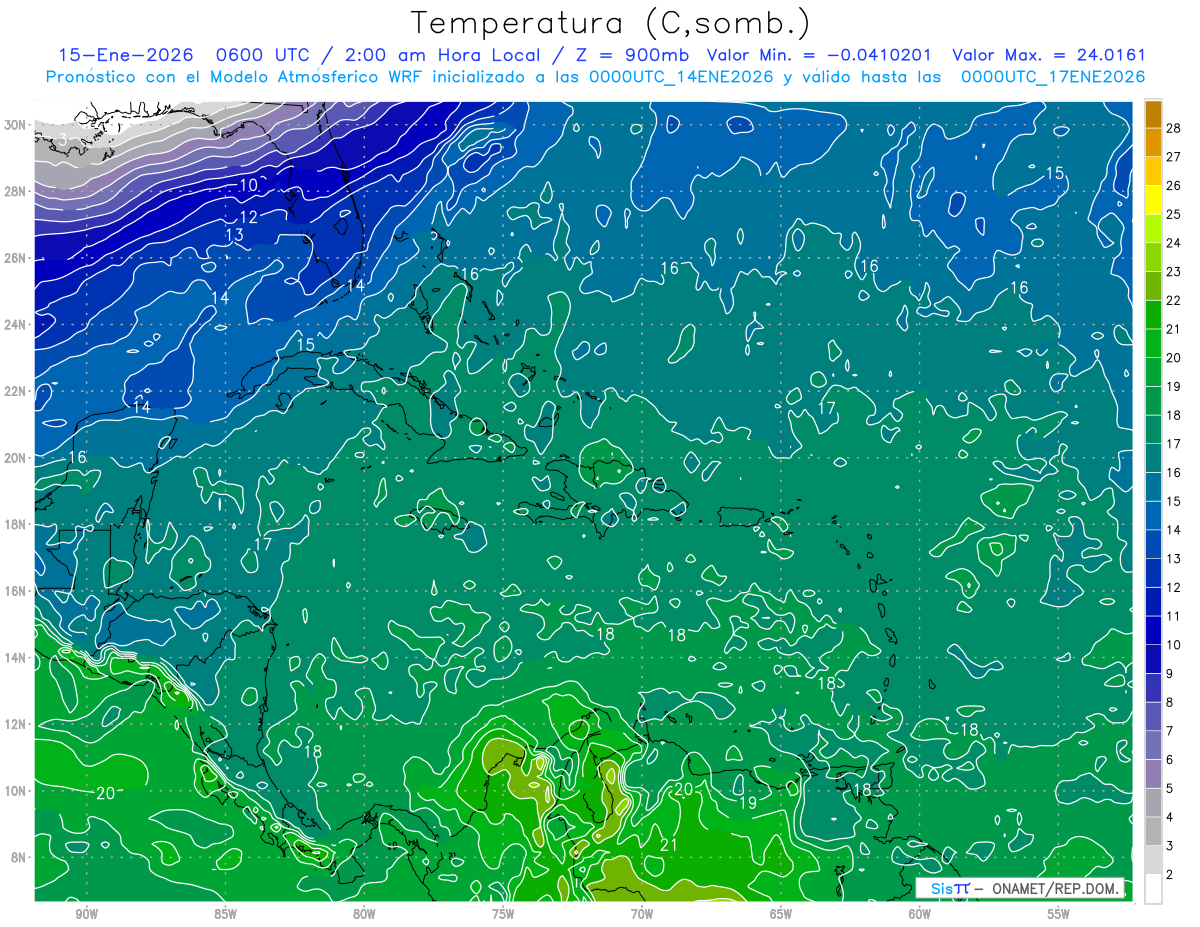Viewport: 1200px width, 927px height.
Task: Click the "Valor Min. = -0.0410201" readout
Action: (817, 55)
